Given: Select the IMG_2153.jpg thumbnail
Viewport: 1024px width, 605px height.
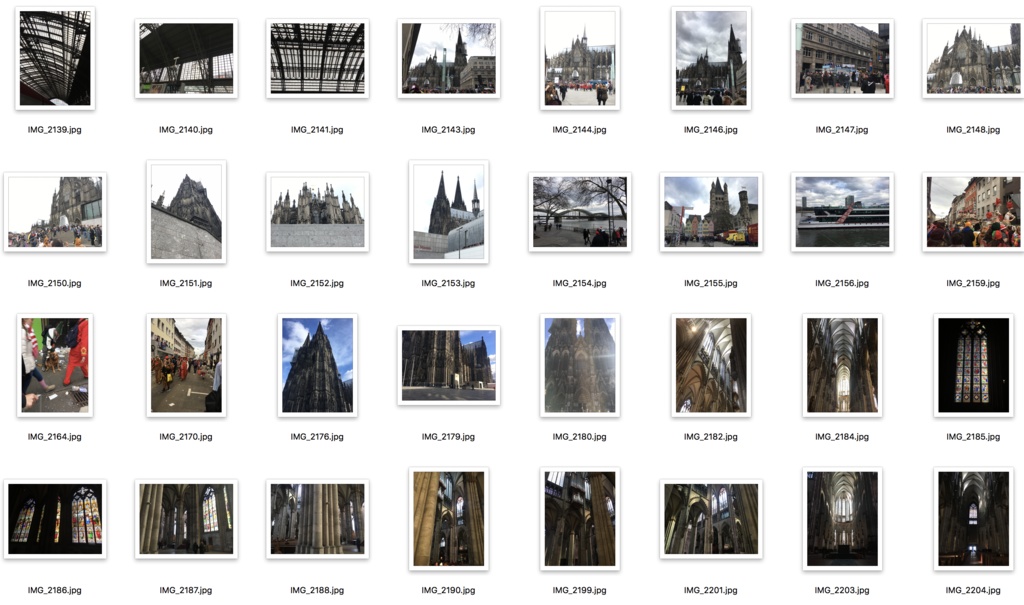Looking at the screenshot, I should click(x=449, y=212).
